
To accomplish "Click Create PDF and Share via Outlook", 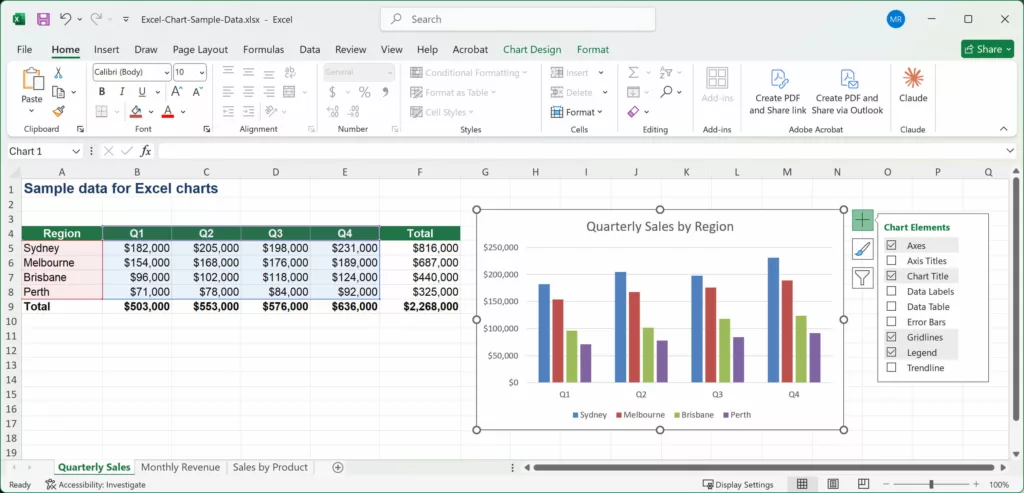I will click(847, 92).
